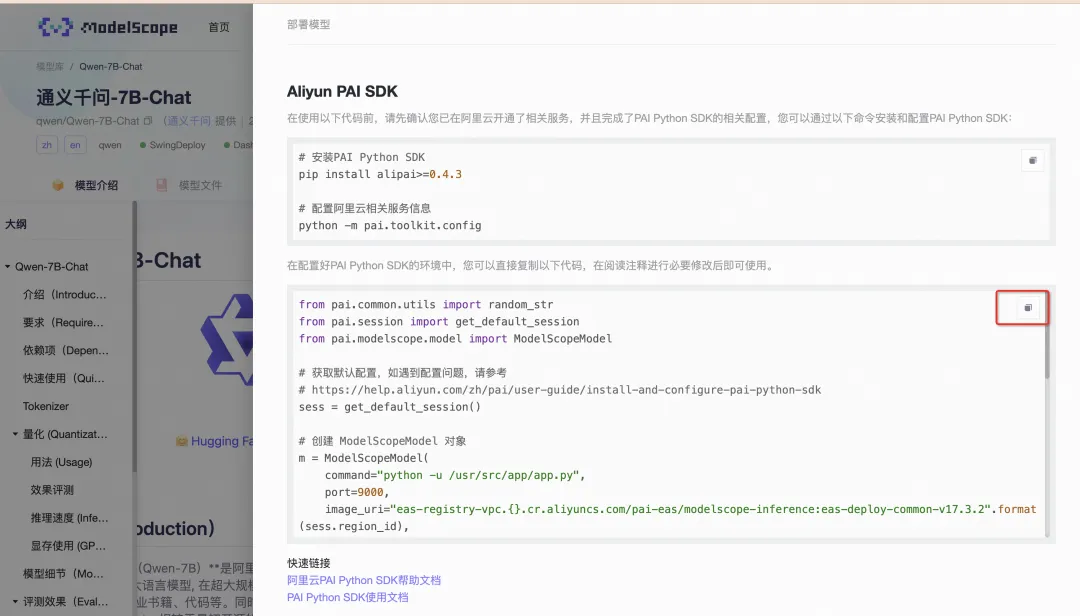Toggle the 评测效果 (Eval… outline node
Image resolution: width=1080 pixels, height=616 pixels.
click(15, 602)
